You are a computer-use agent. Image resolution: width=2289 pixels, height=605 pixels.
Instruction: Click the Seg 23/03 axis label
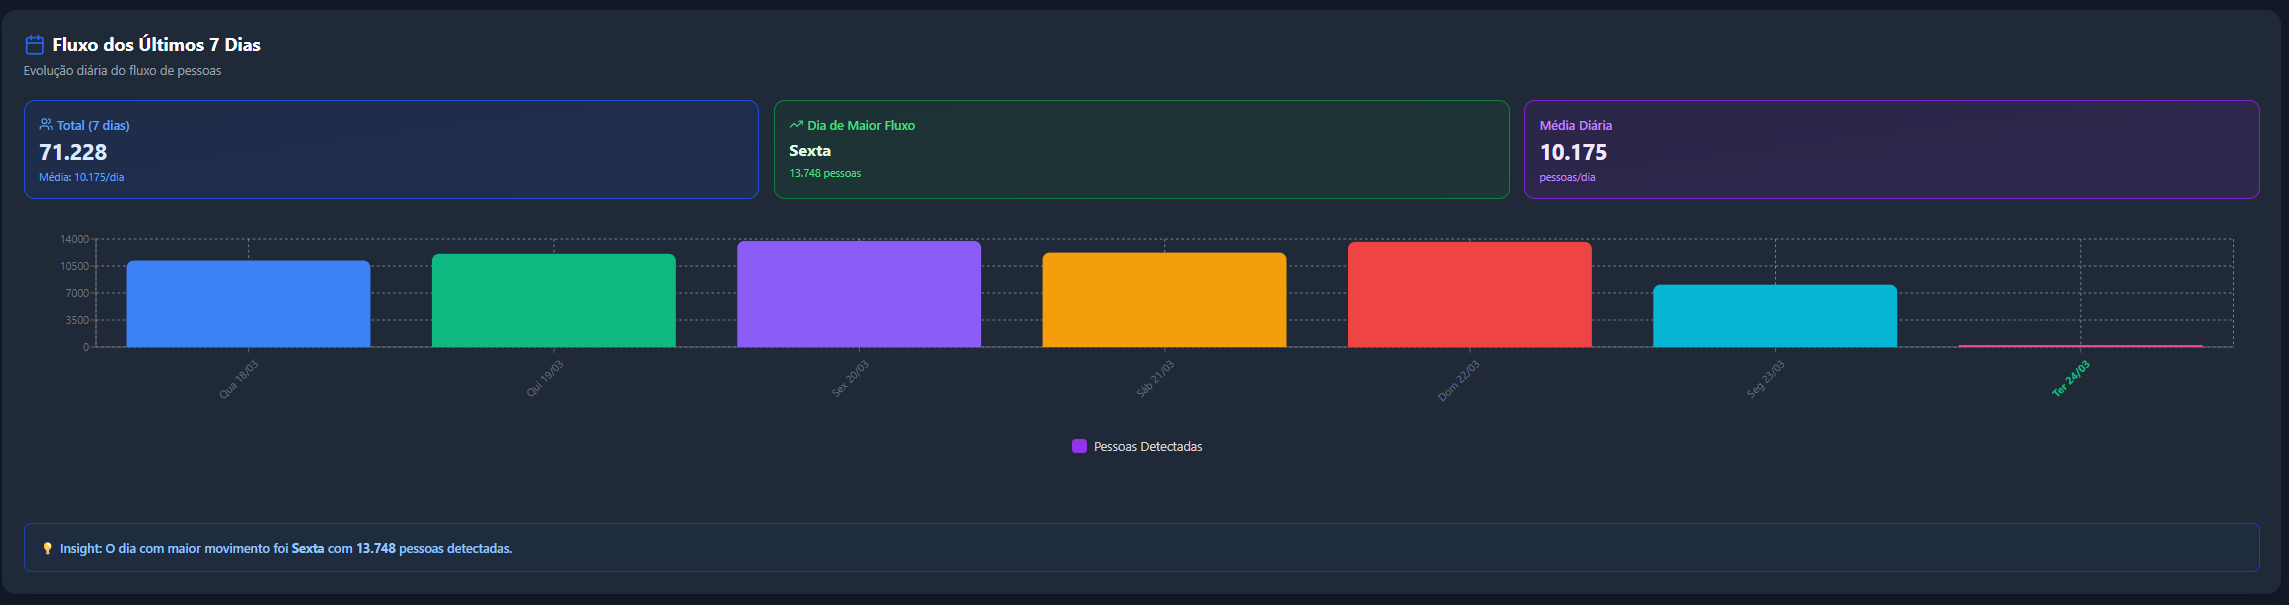(1766, 379)
